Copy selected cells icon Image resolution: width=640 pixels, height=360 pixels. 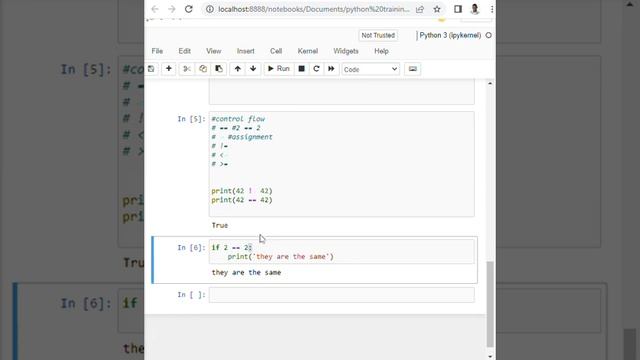pos(203,69)
